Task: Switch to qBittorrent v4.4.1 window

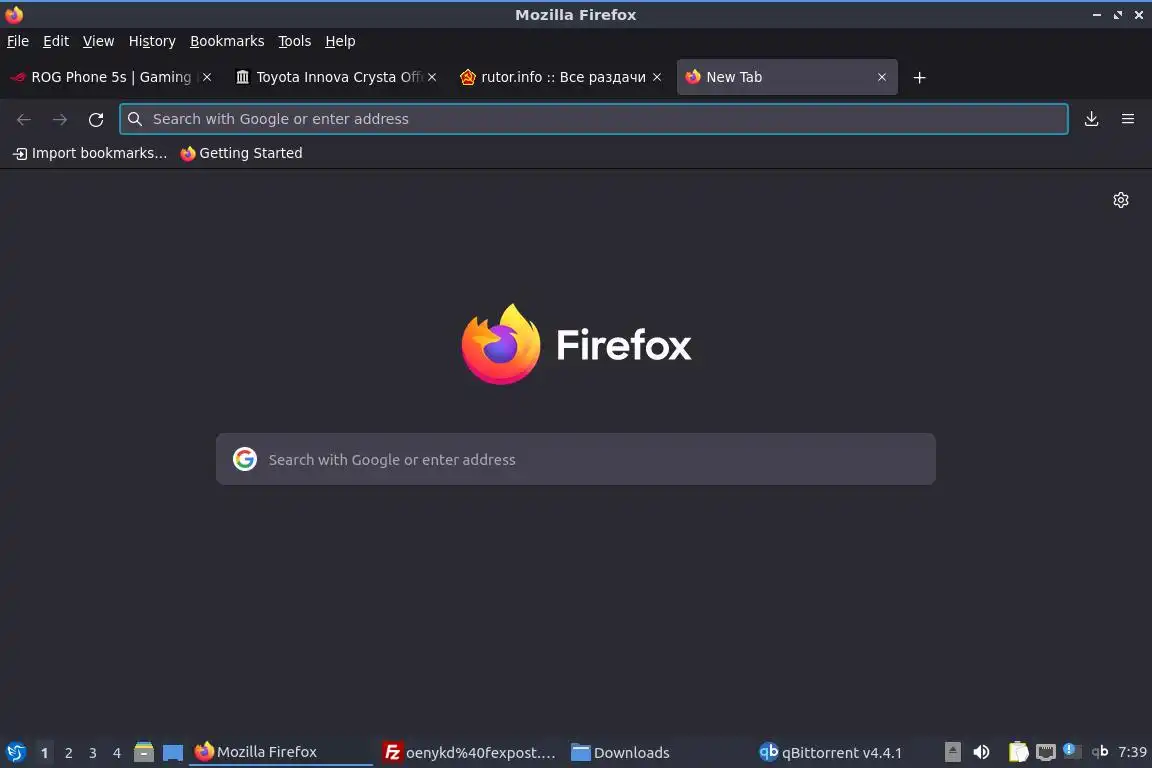Action: pos(845,752)
